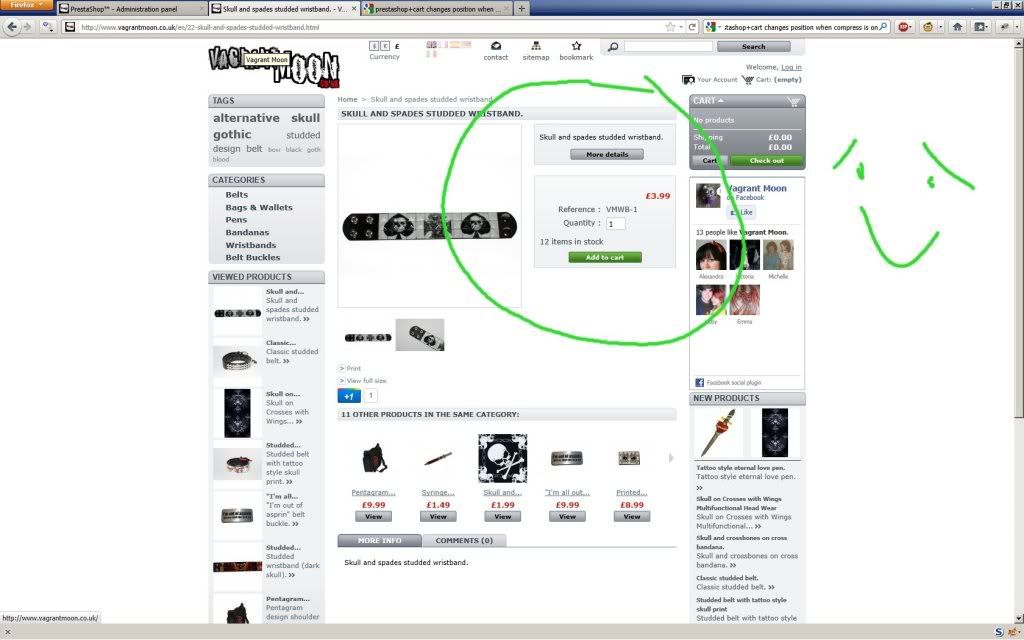Click the Quantity input field

coord(615,224)
